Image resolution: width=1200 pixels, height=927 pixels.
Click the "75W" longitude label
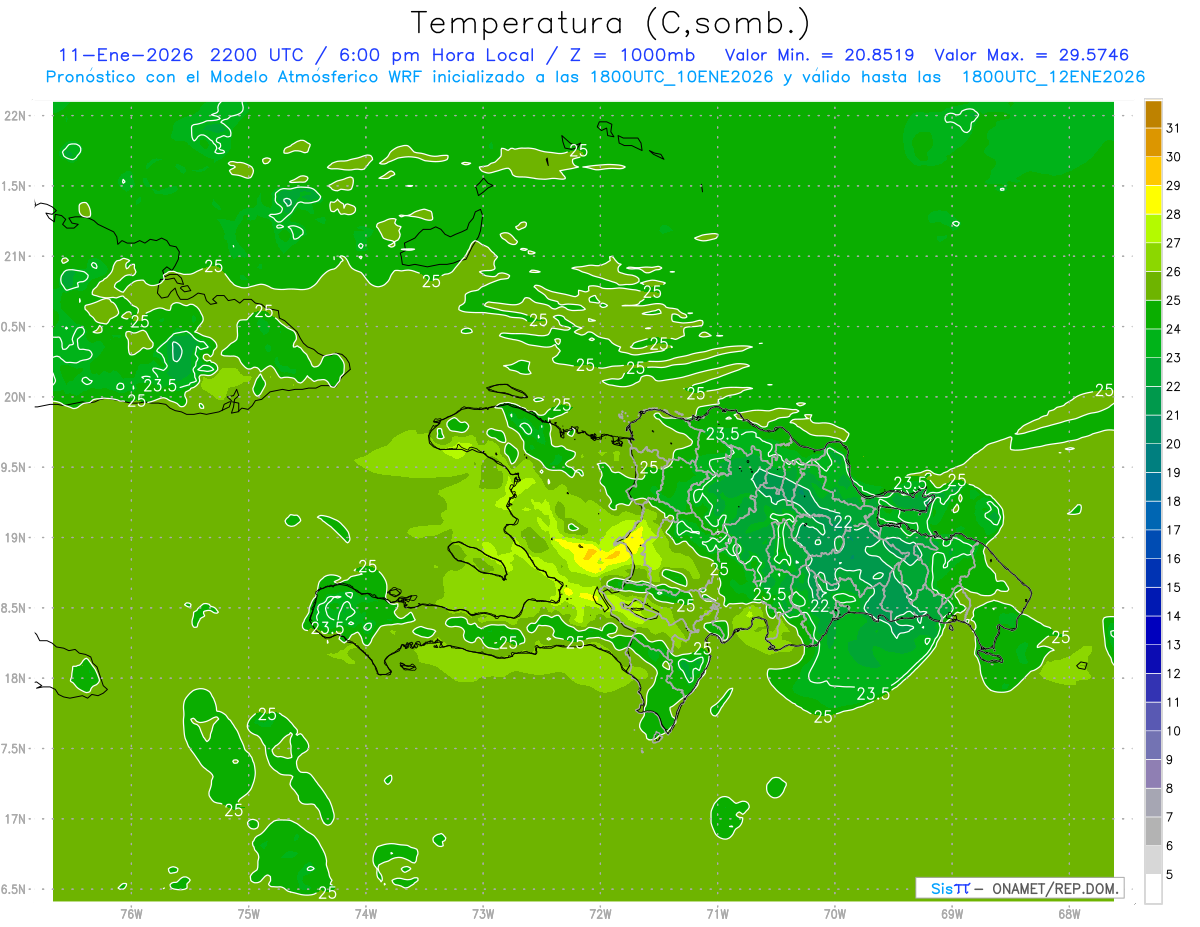point(248,914)
